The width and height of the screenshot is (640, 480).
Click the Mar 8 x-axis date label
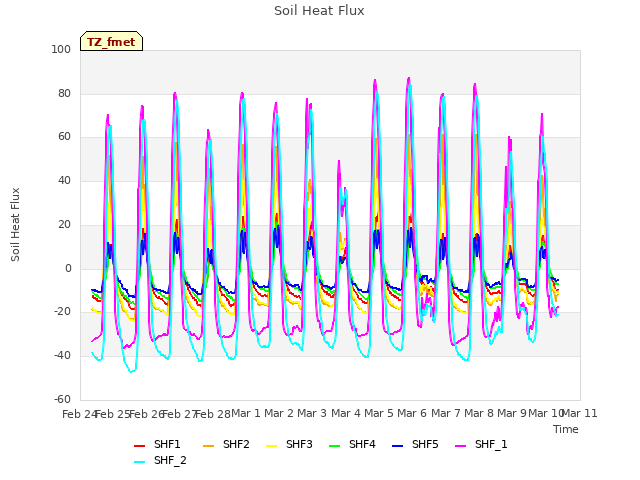point(479,413)
